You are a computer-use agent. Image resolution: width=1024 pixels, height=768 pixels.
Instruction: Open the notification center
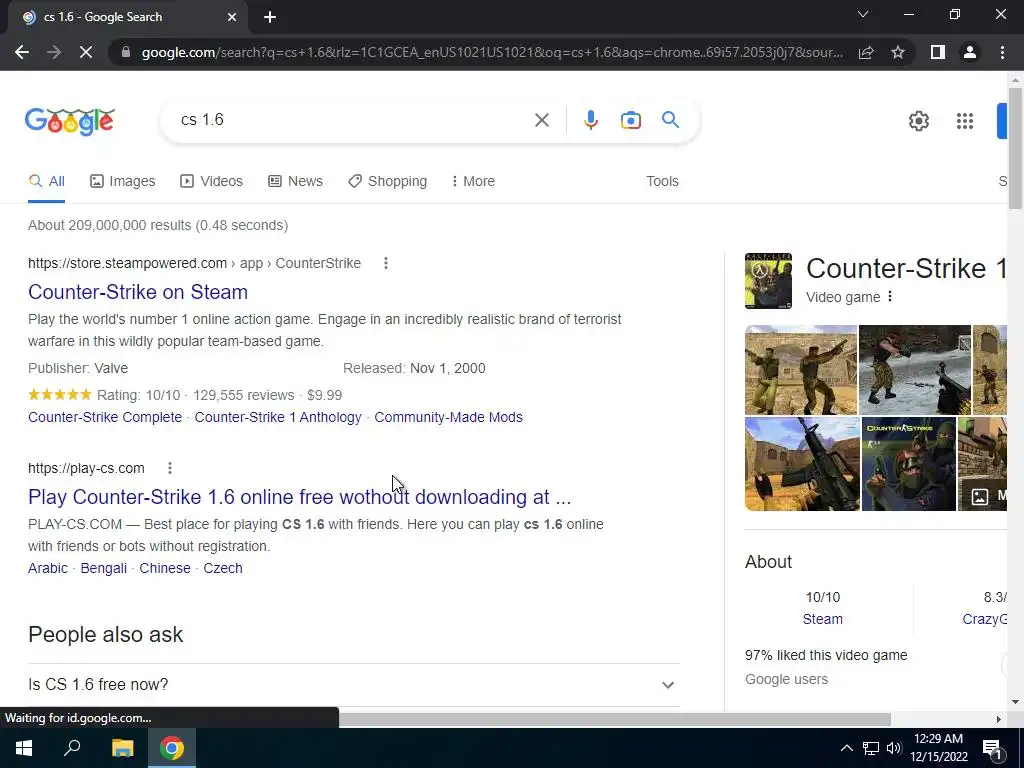click(x=992, y=748)
